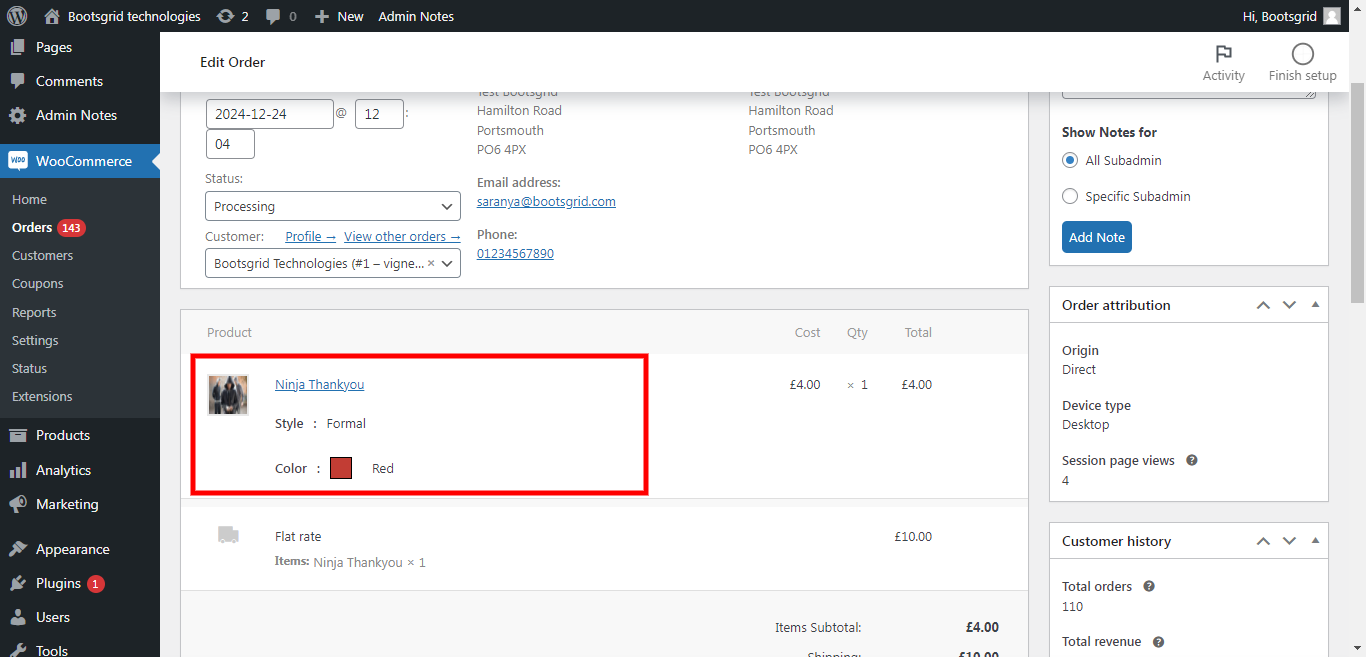Click the Tools wrench icon
The height and width of the screenshot is (657, 1366).
[x=17, y=650]
